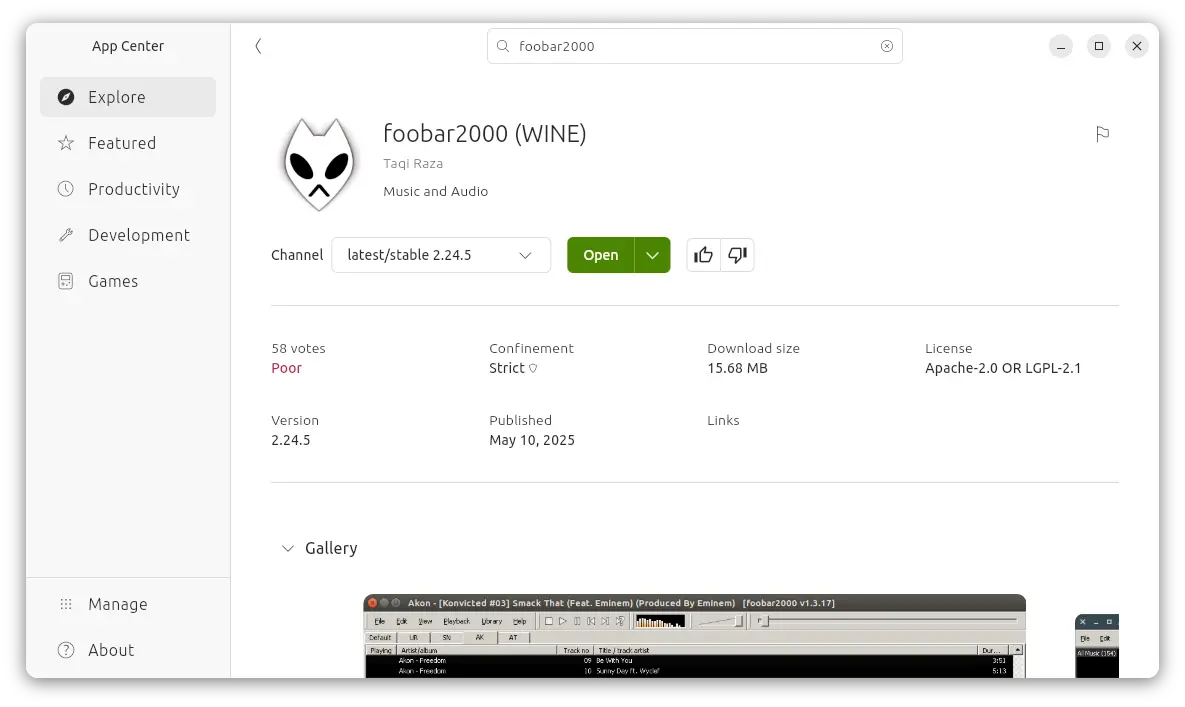Expand the dropdown arrow beside Open
This screenshot has height=707, width=1185.
pos(652,255)
